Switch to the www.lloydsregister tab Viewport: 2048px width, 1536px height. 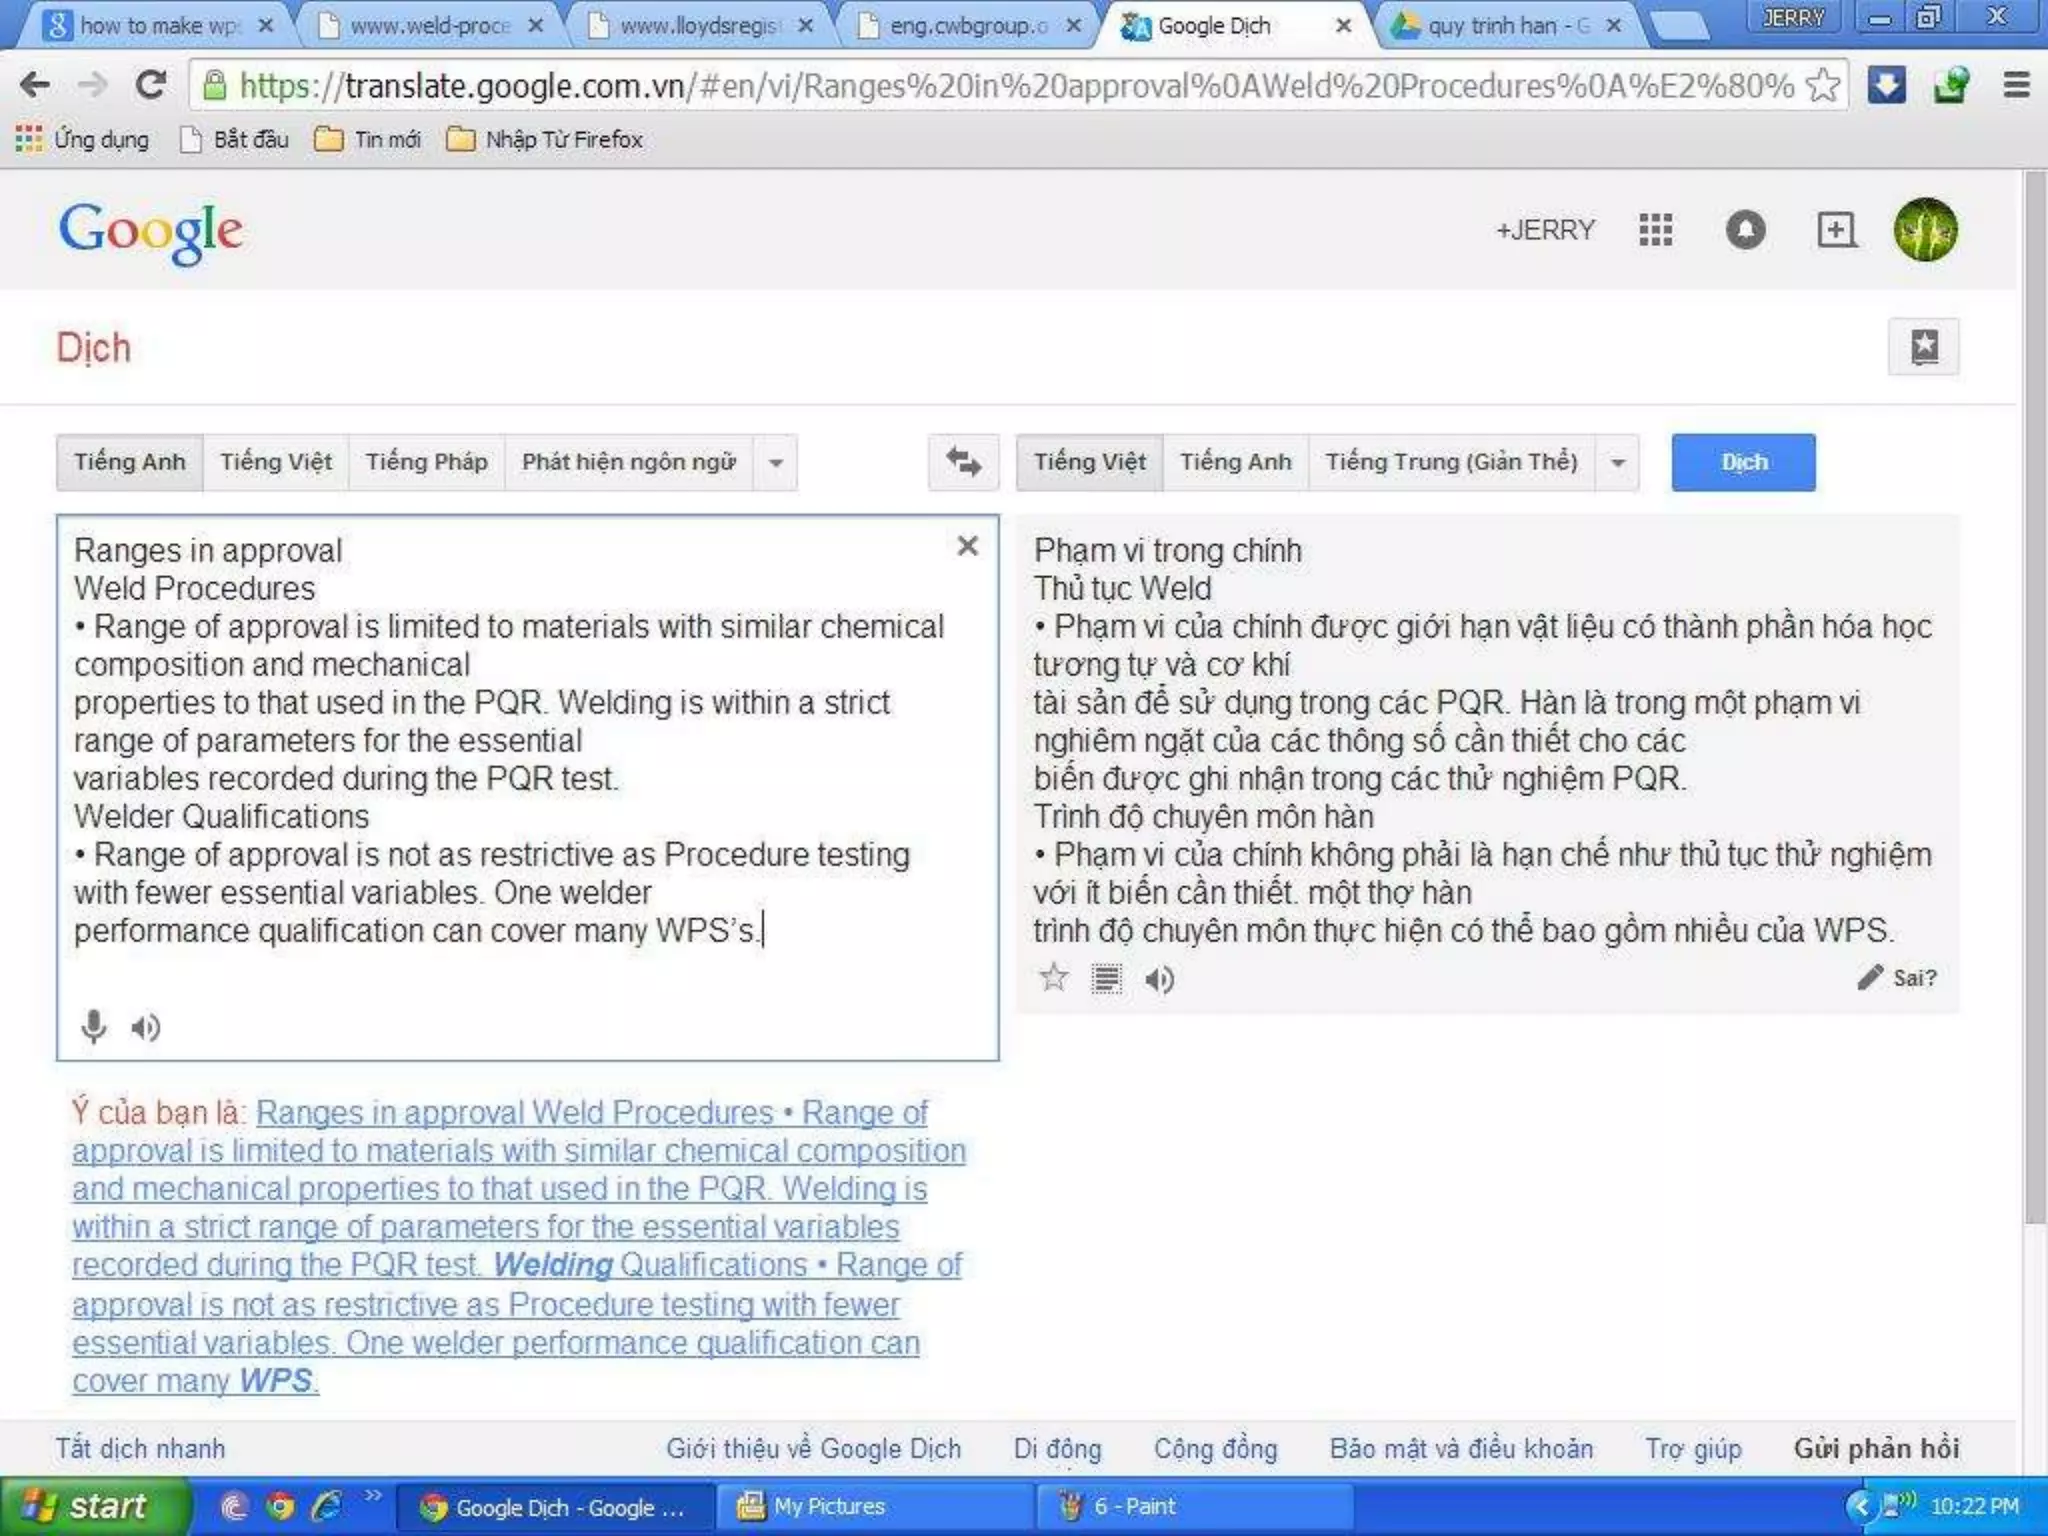coord(697,26)
